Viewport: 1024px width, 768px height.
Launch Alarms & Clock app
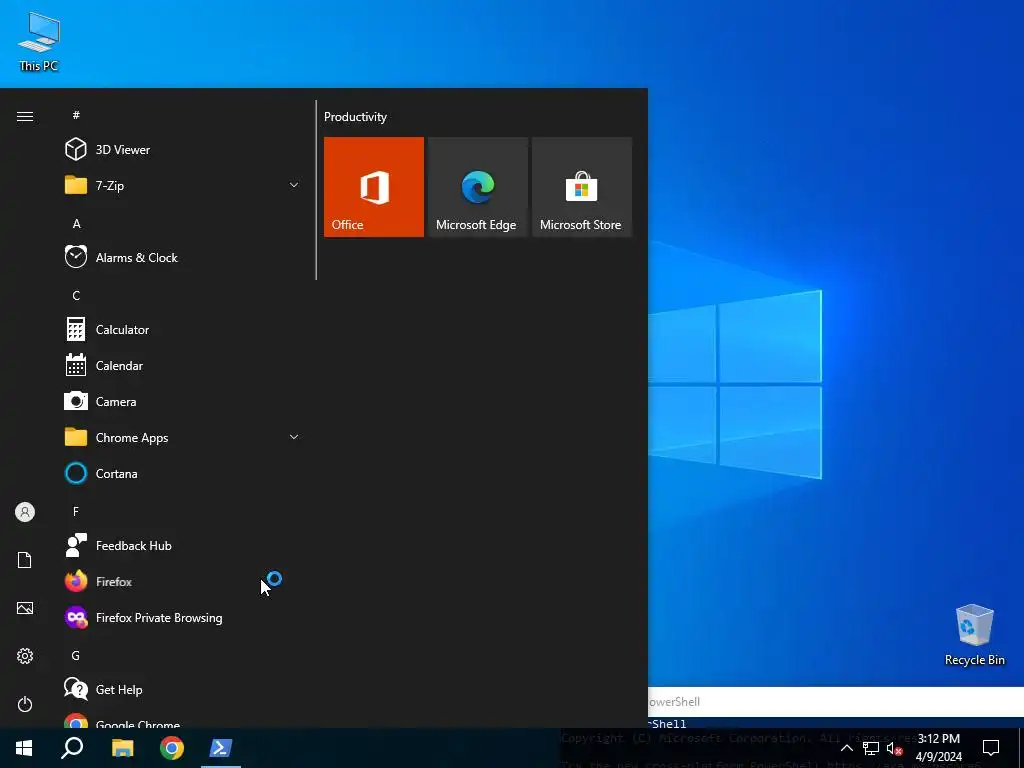[181, 257]
